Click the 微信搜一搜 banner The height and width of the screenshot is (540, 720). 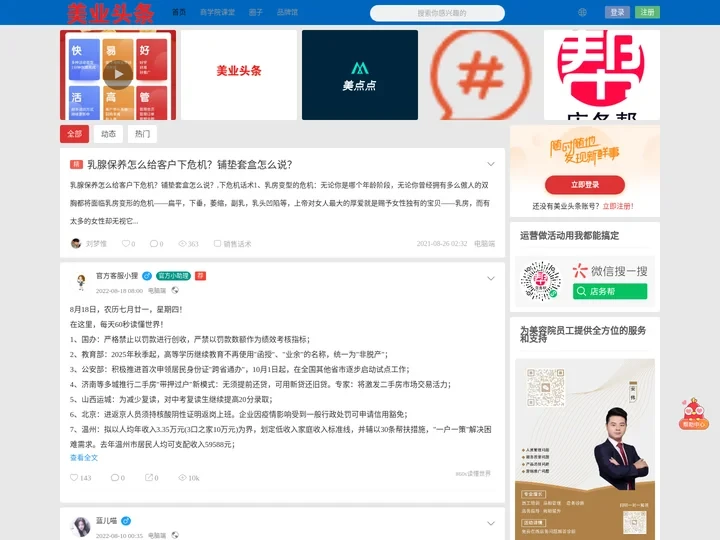[x=585, y=281]
